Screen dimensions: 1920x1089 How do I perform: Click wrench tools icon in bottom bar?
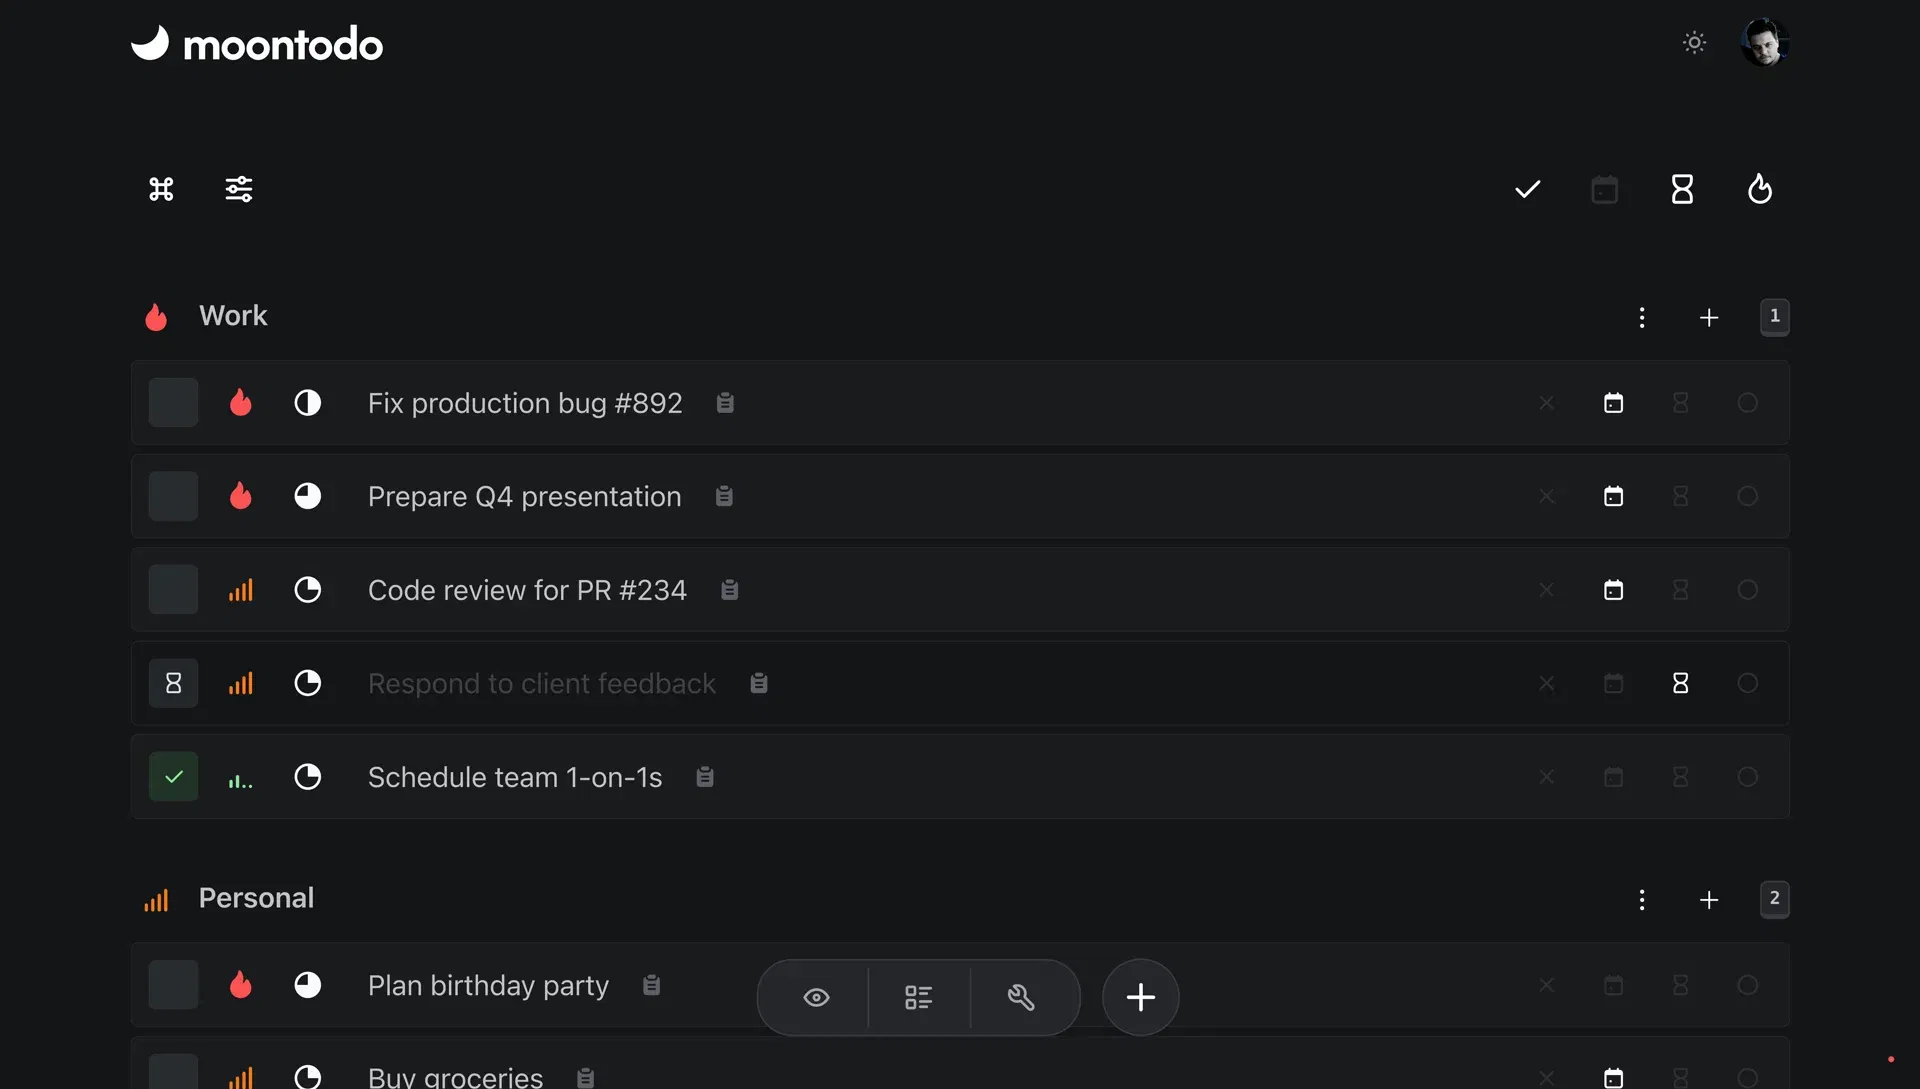(1021, 997)
